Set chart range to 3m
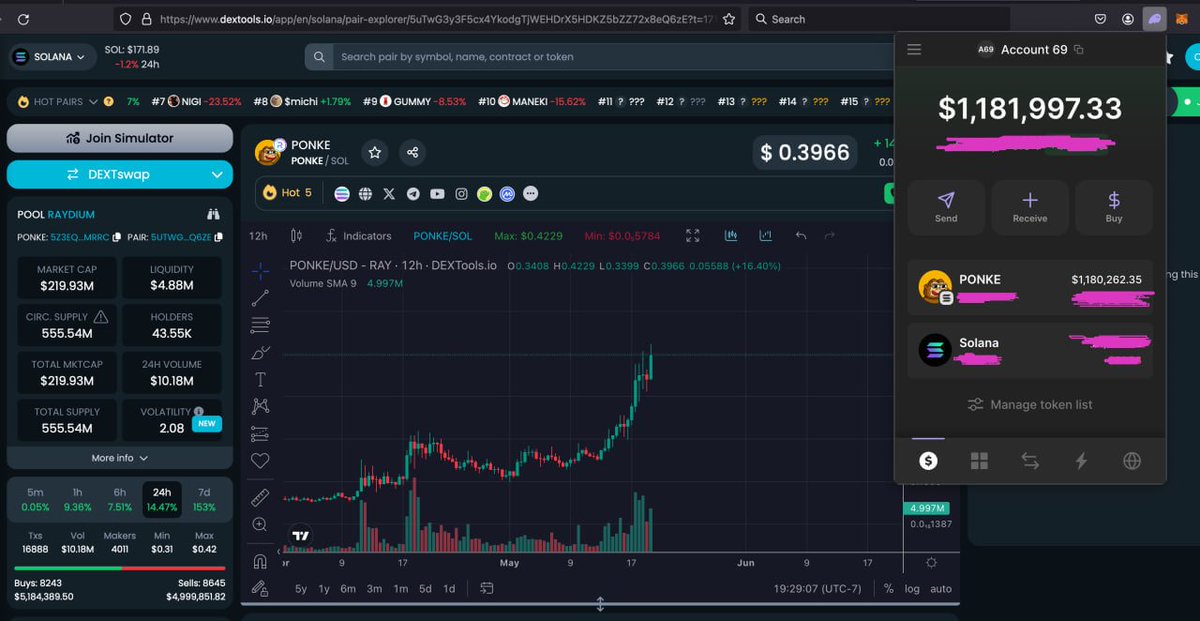 (374, 589)
